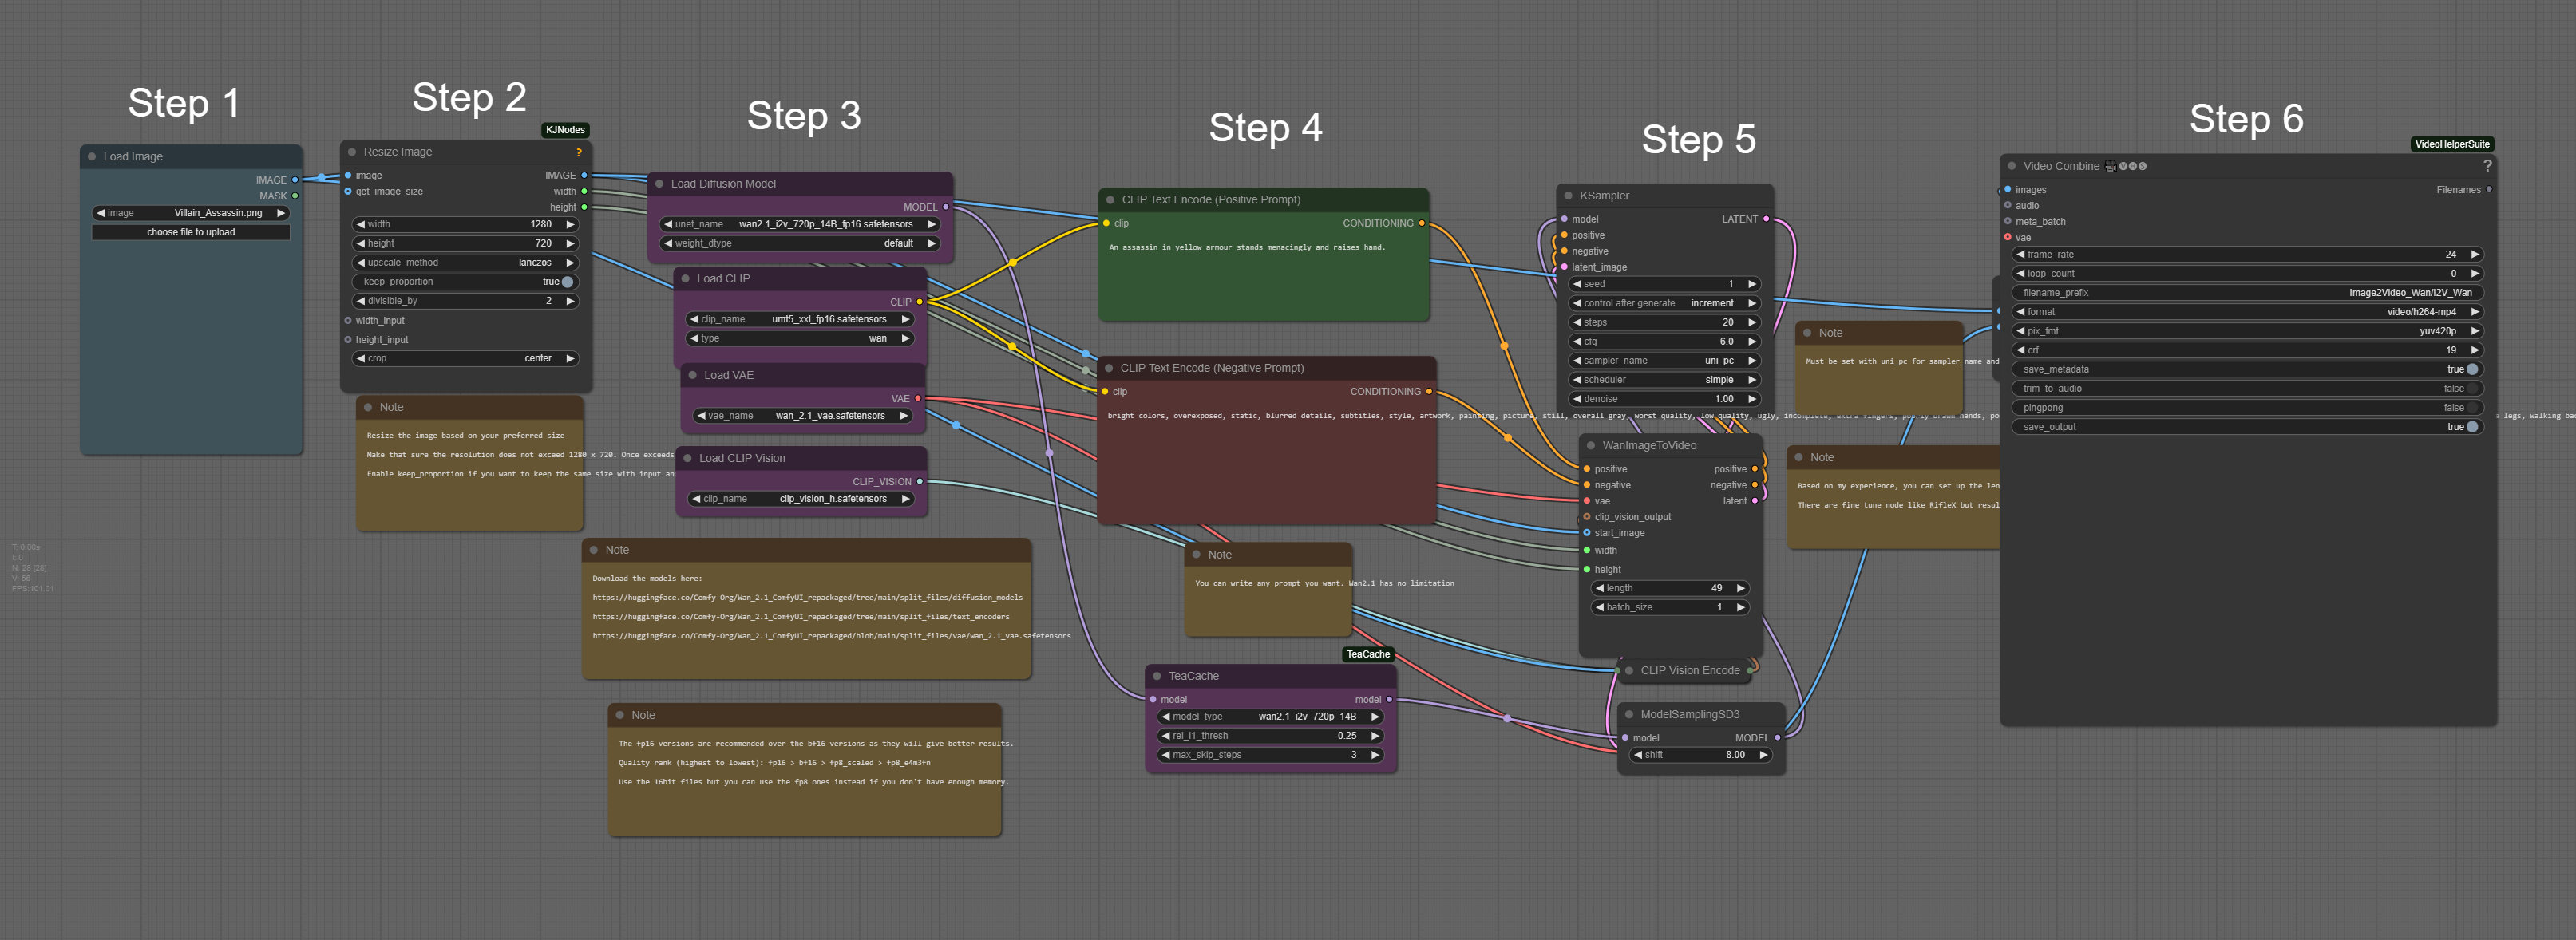Screen dimensions: 2576x940
Task: Collapse the Load Image node header dot
Action: pyautogui.click(x=91, y=156)
